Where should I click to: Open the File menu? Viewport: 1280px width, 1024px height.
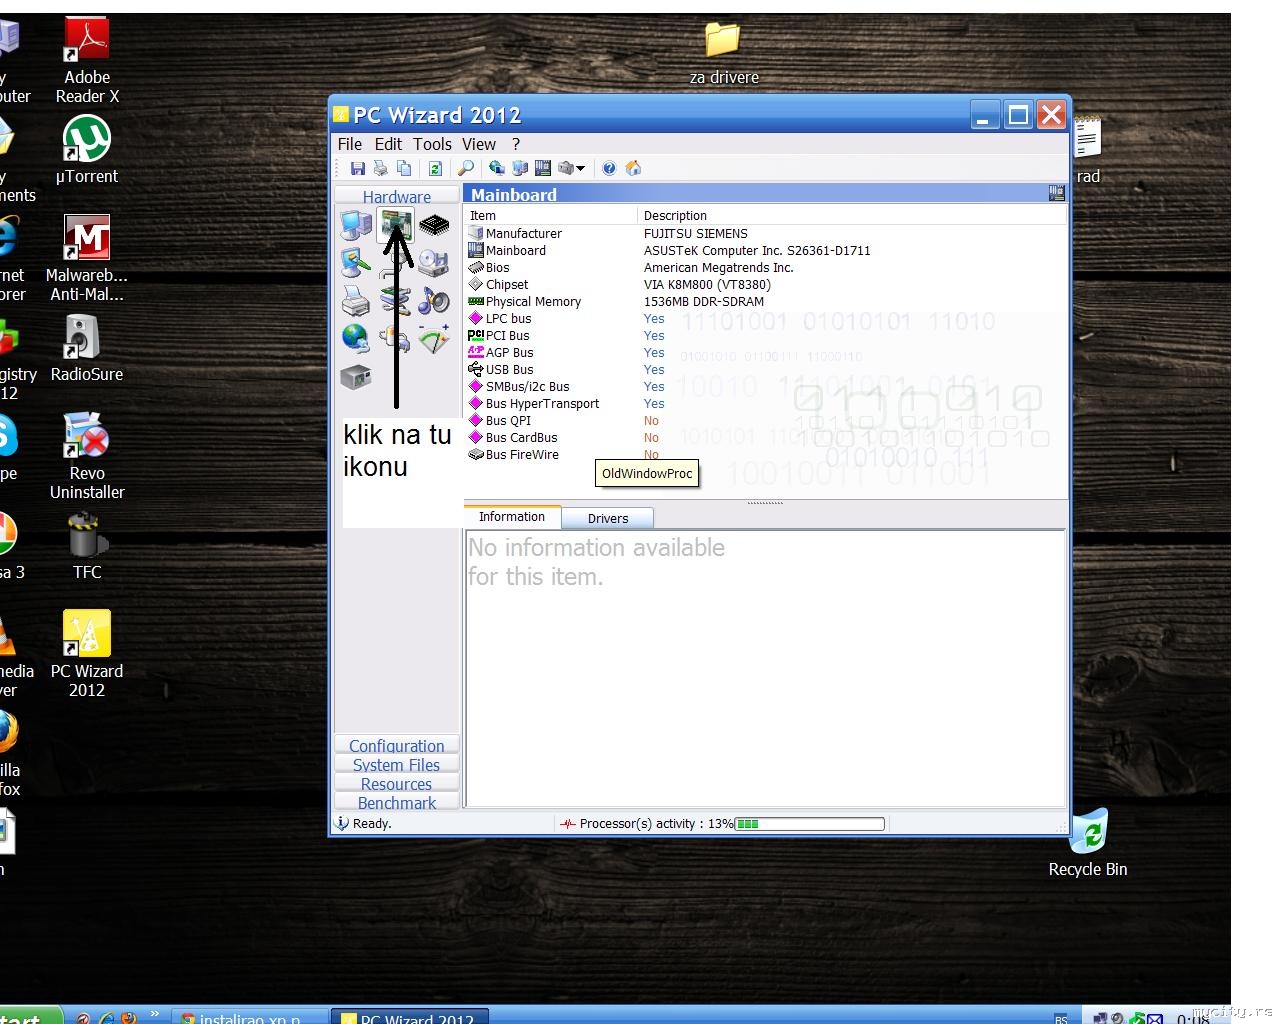[350, 144]
